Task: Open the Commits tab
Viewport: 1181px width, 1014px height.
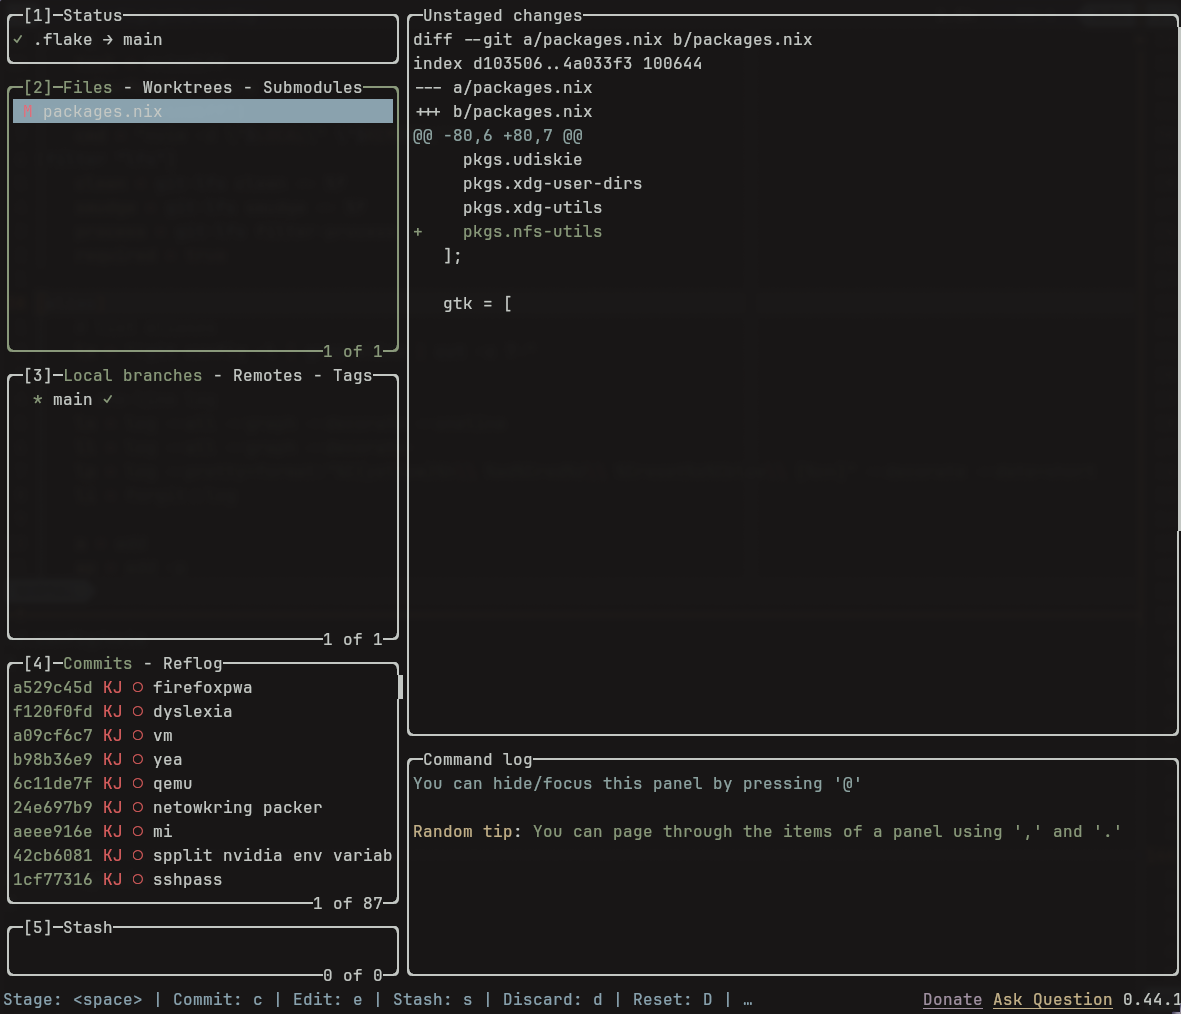Action: point(97,663)
